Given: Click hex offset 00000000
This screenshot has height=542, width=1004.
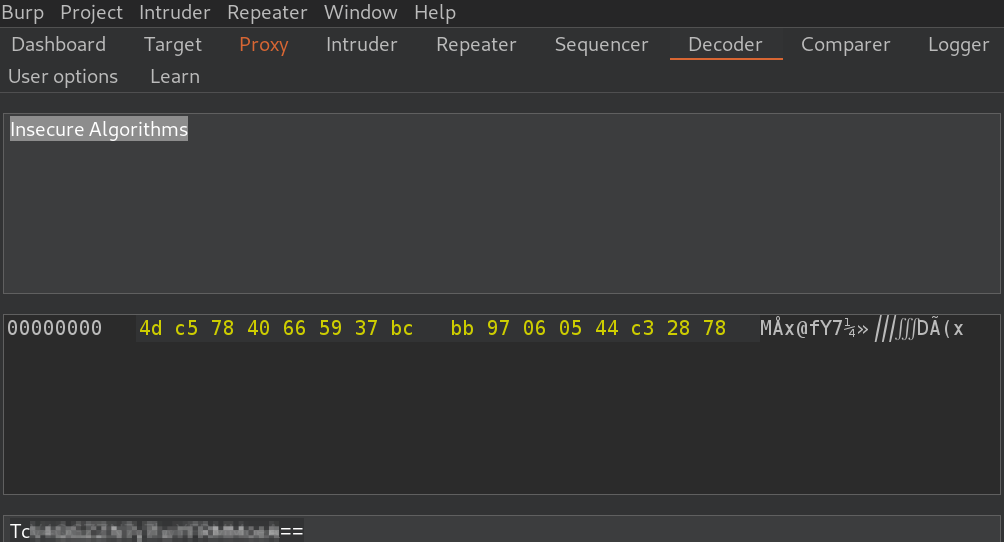Looking at the screenshot, I should 54,328.
